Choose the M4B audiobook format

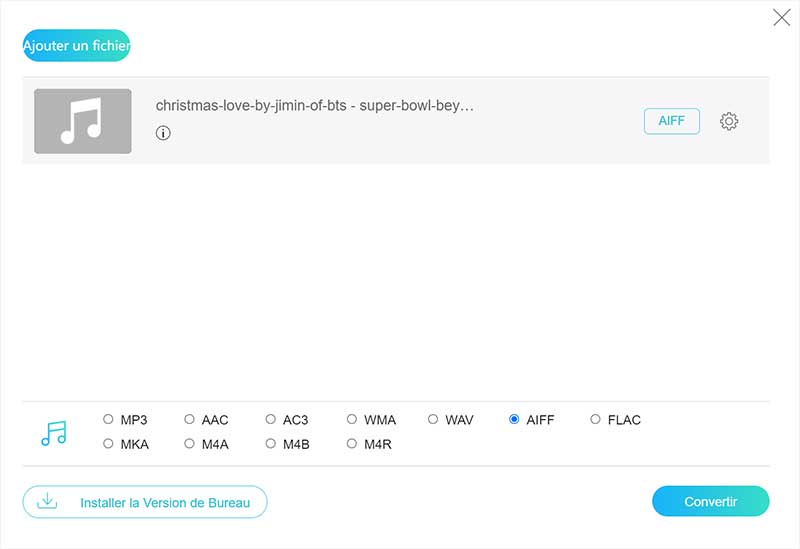(271, 444)
